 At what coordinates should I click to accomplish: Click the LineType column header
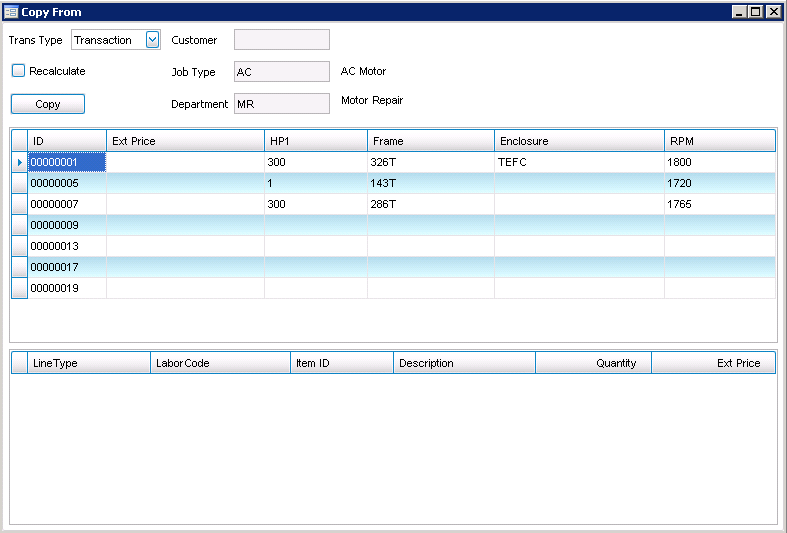(89, 363)
